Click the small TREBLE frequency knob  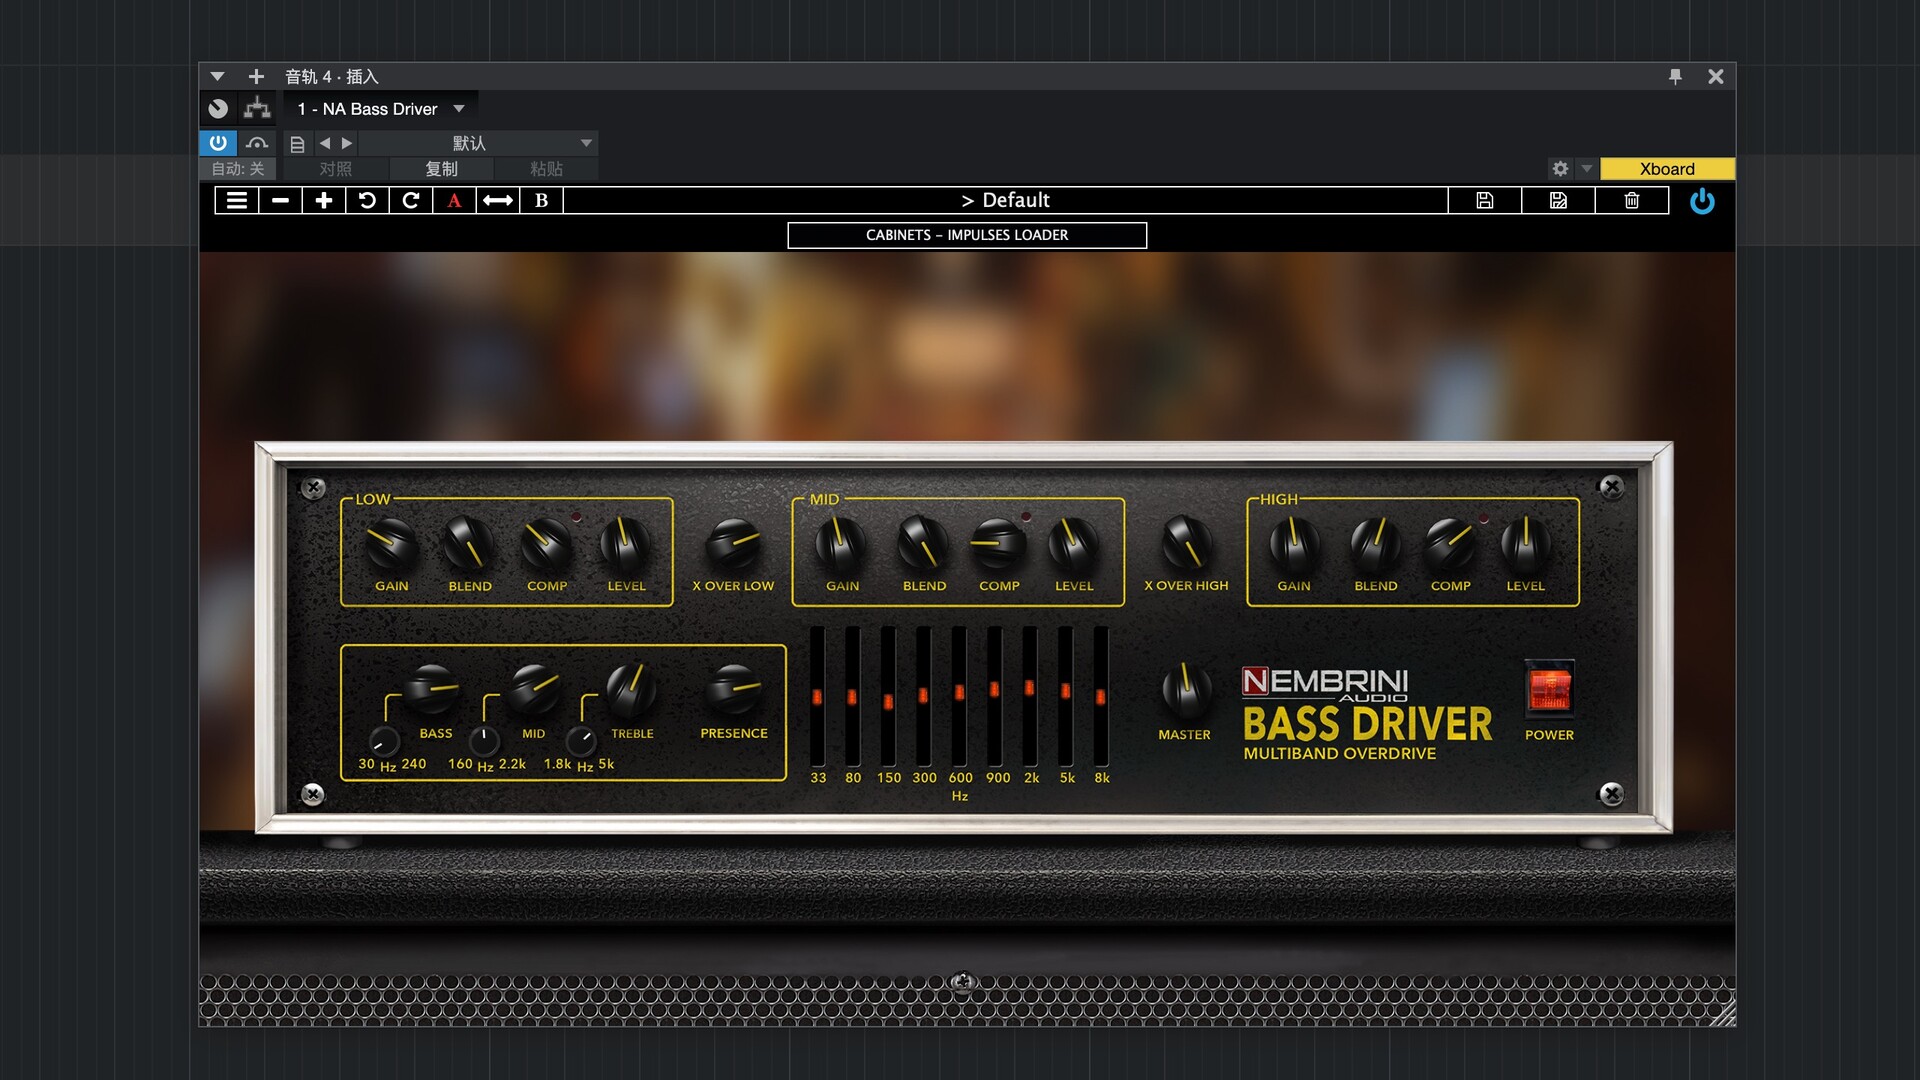[x=581, y=741]
